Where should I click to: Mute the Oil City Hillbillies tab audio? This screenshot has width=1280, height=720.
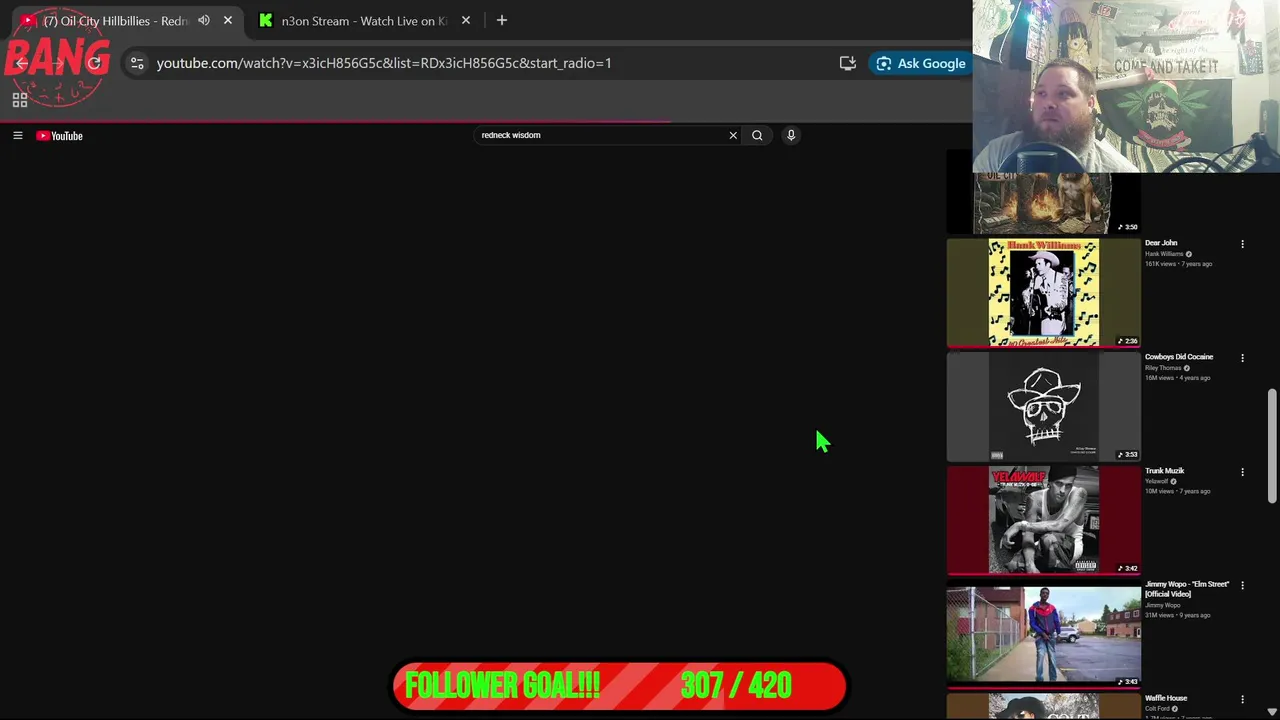pyautogui.click(x=204, y=20)
